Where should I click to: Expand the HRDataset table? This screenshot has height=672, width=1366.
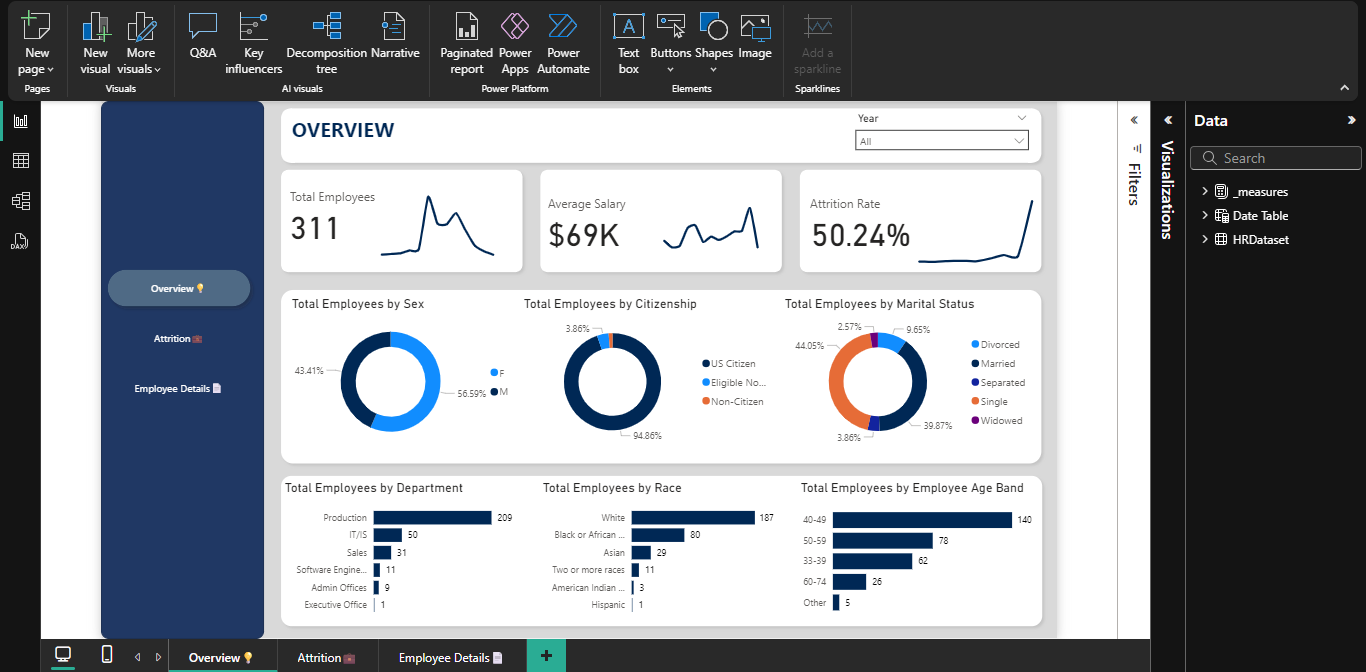click(1205, 240)
